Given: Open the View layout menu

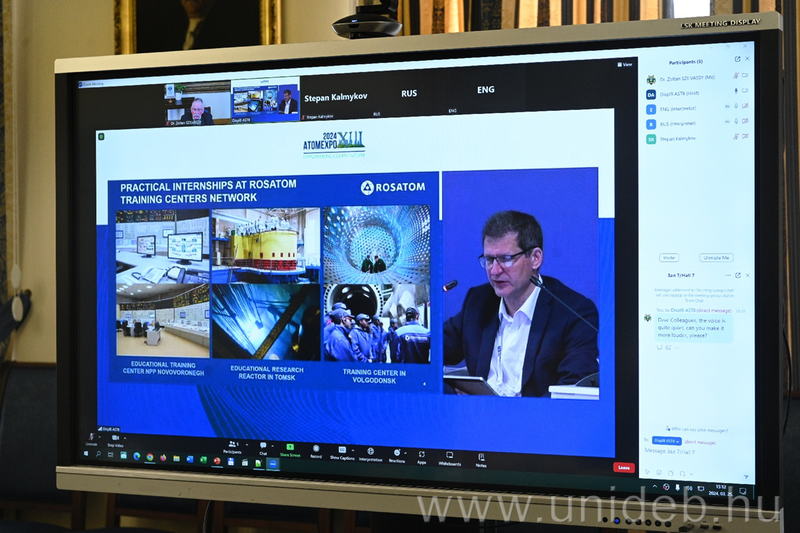Looking at the screenshot, I should click(626, 64).
